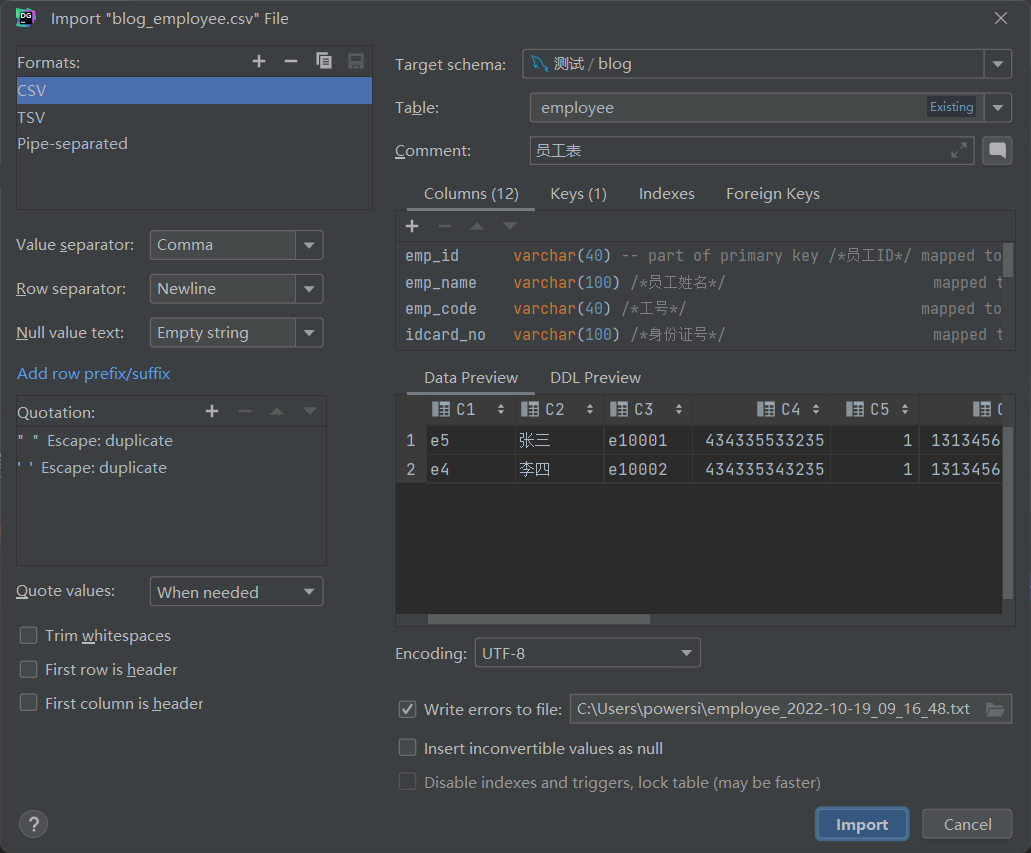Screen dimensions: 1031x853
Task: Click Add row prefix/suffix link
Action: pos(93,374)
